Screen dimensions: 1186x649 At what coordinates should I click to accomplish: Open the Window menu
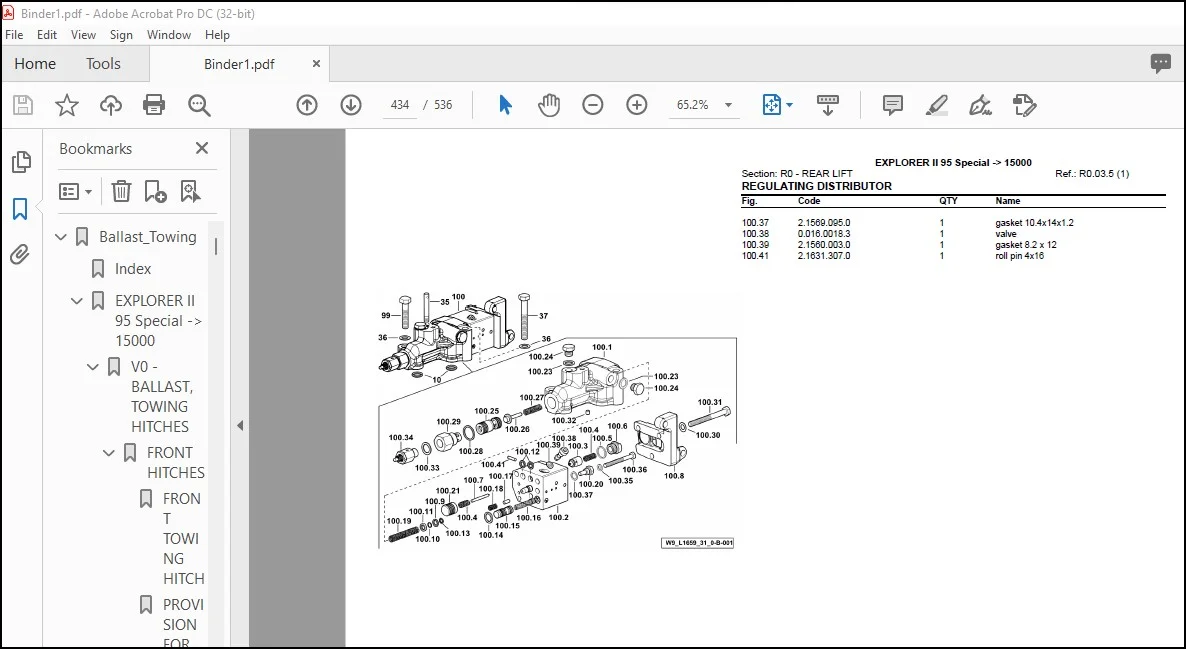pyautogui.click(x=169, y=35)
